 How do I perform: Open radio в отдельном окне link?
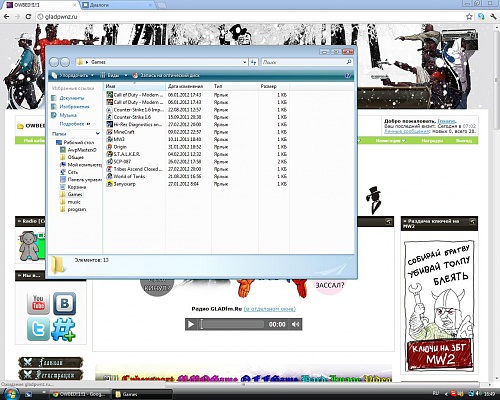tap(270, 309)
